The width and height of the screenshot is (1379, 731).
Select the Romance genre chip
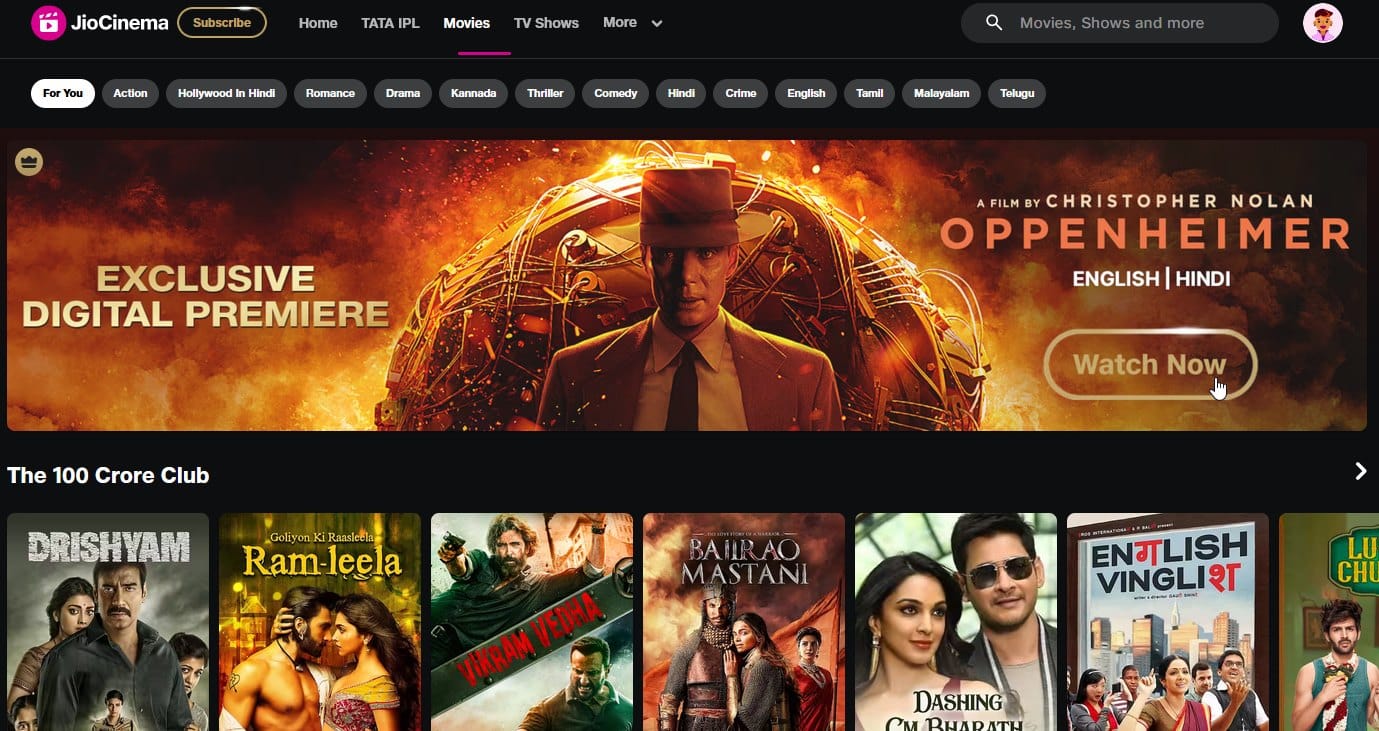pyautogui.click(x=331, y=93)
